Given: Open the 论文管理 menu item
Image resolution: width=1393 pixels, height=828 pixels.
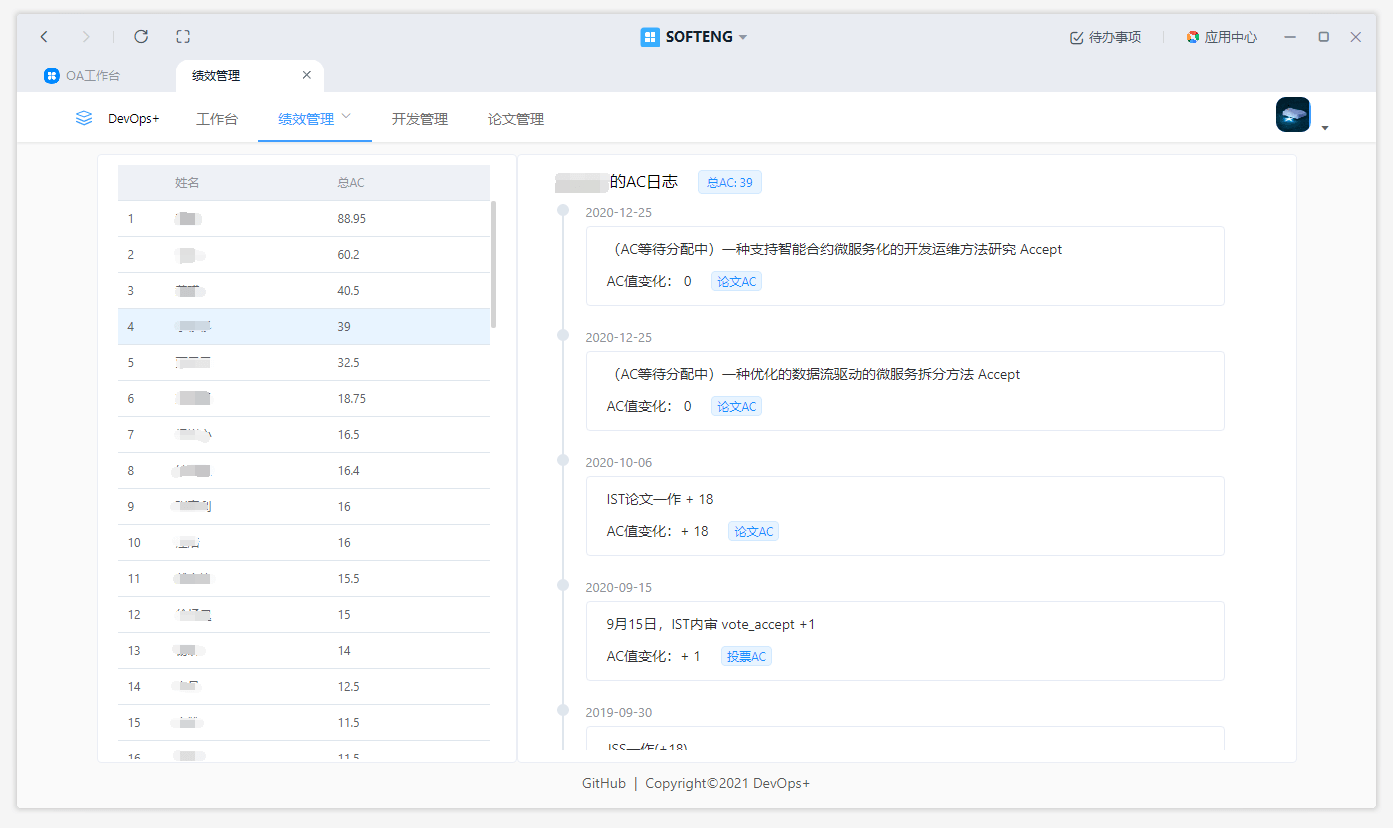Looking at the screenshot, I should (x=516, y=119).
